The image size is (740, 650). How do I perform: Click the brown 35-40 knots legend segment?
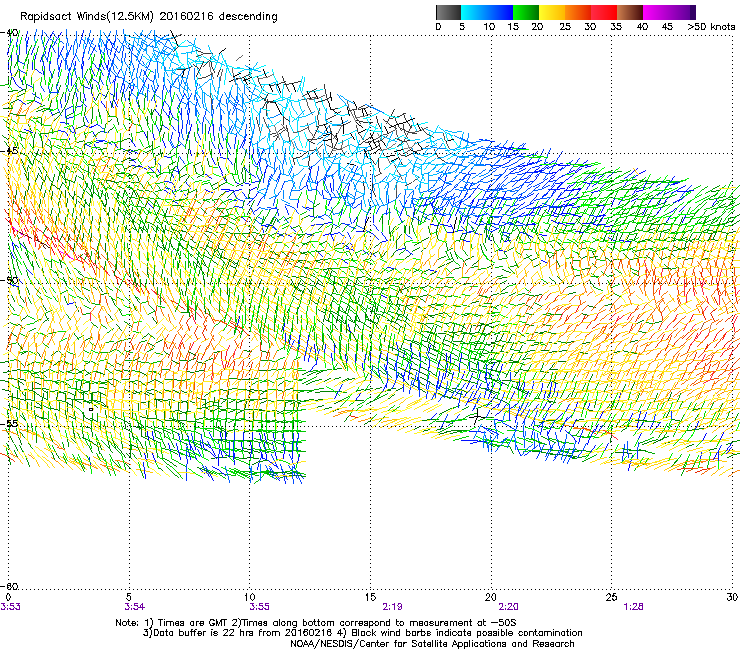point(630,12)
